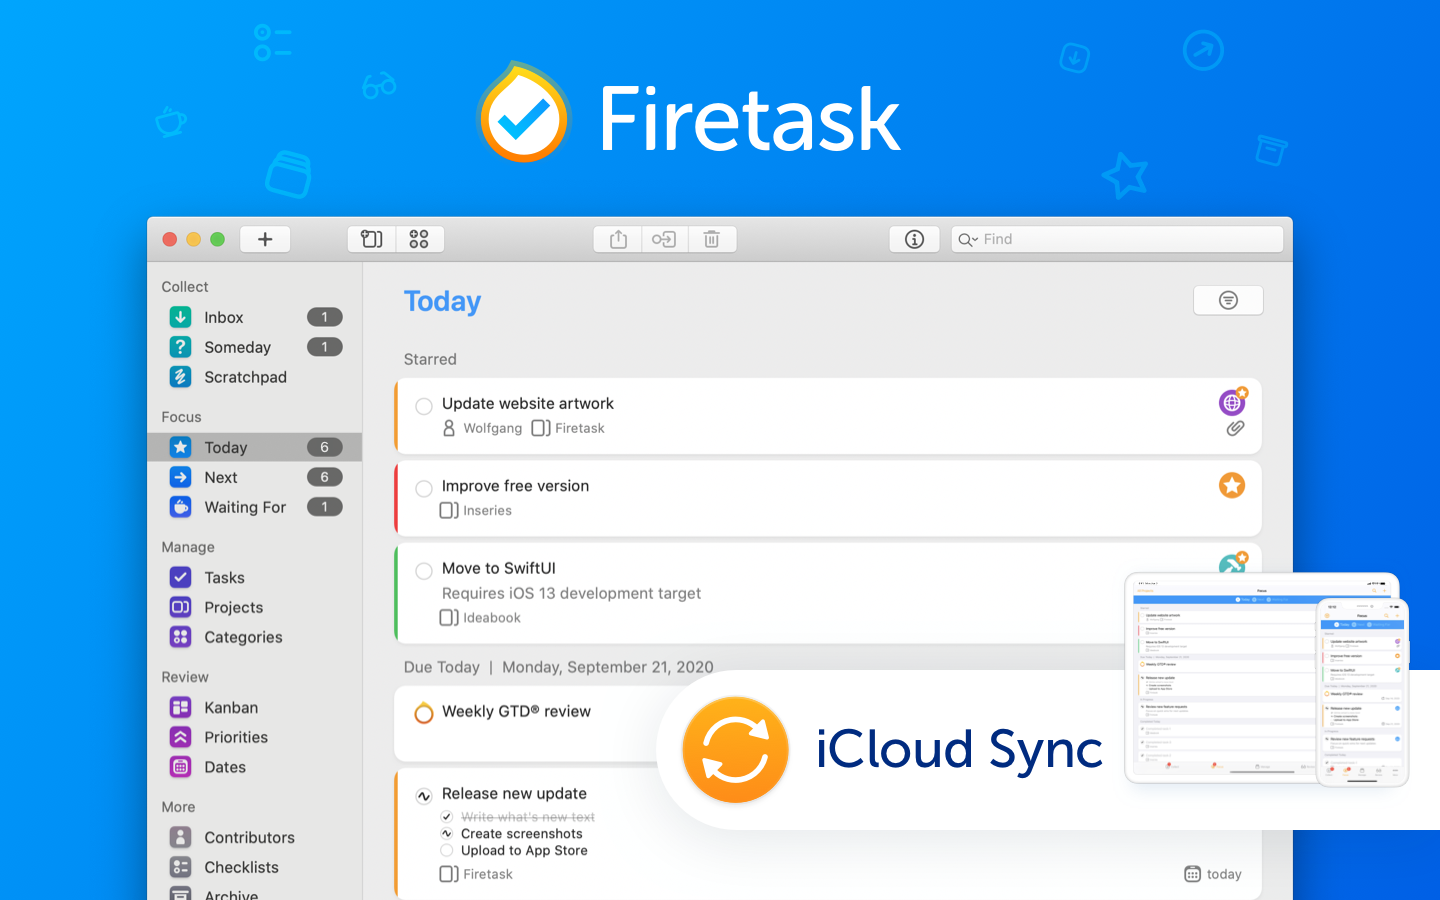Click the categories grid toolbar icon

click(419, 239)
